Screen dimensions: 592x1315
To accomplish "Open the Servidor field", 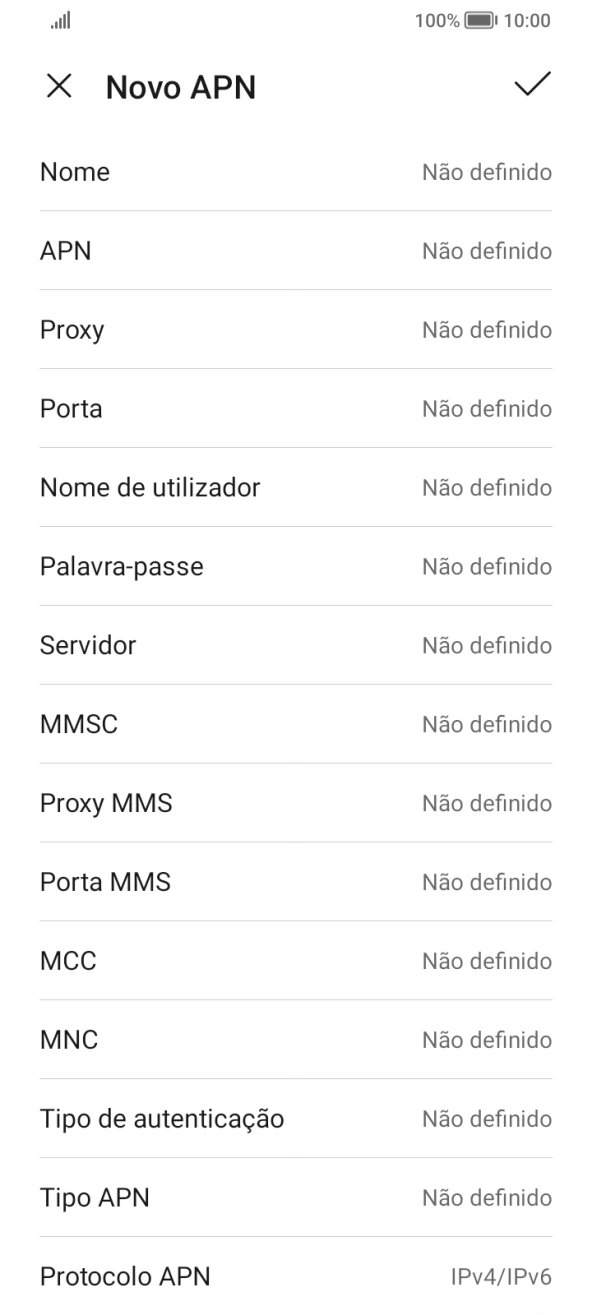I will pyautogui.click(x=296, y=645).
